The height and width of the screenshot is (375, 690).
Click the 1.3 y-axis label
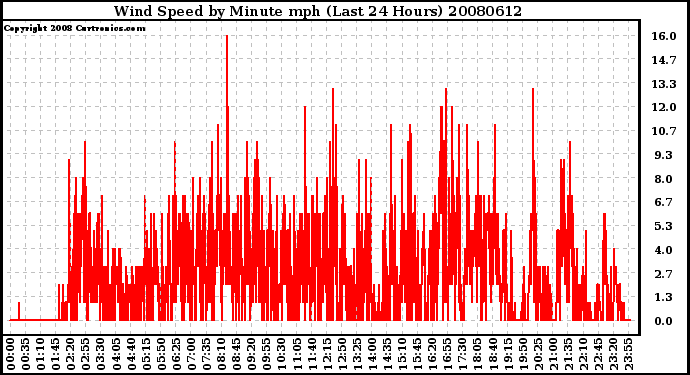click(664, 297)
